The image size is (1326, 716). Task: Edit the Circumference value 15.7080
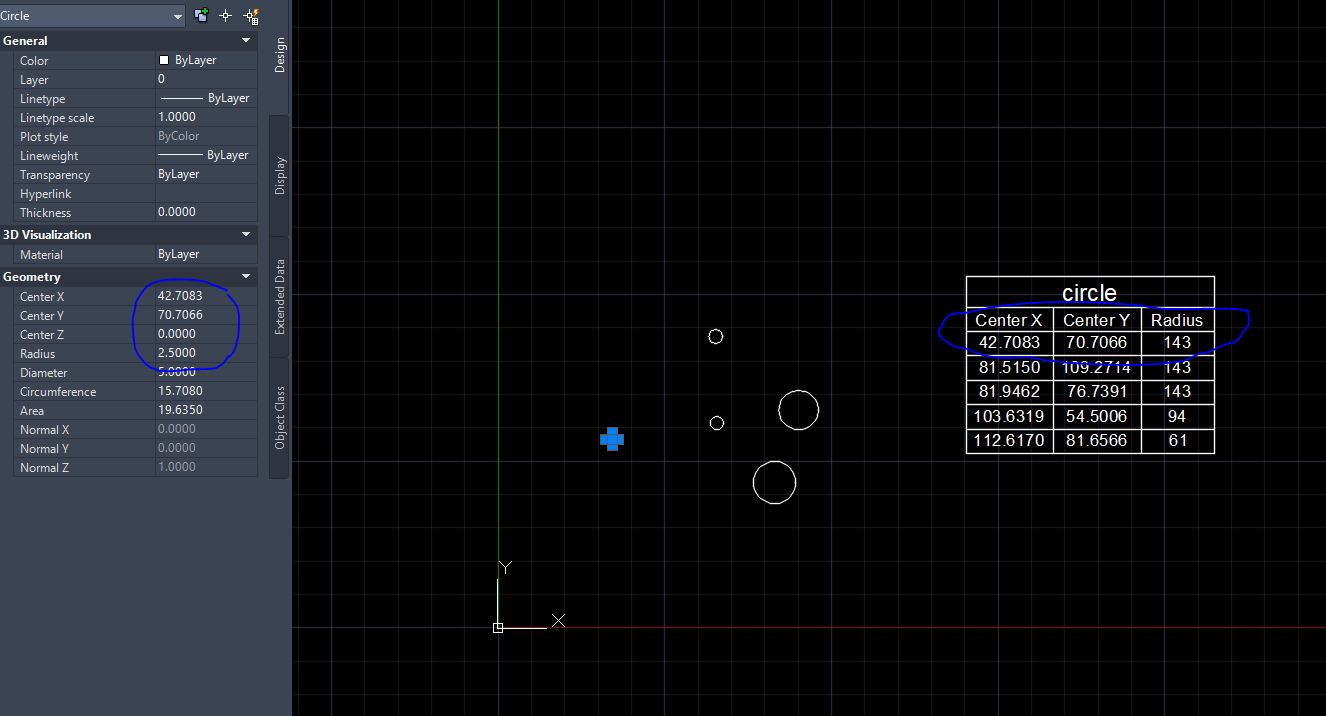click(x=206, y=391)
